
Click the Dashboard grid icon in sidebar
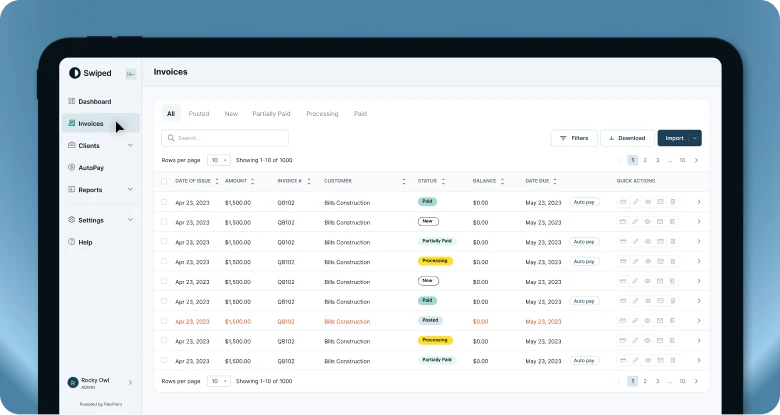click(71, 101)
